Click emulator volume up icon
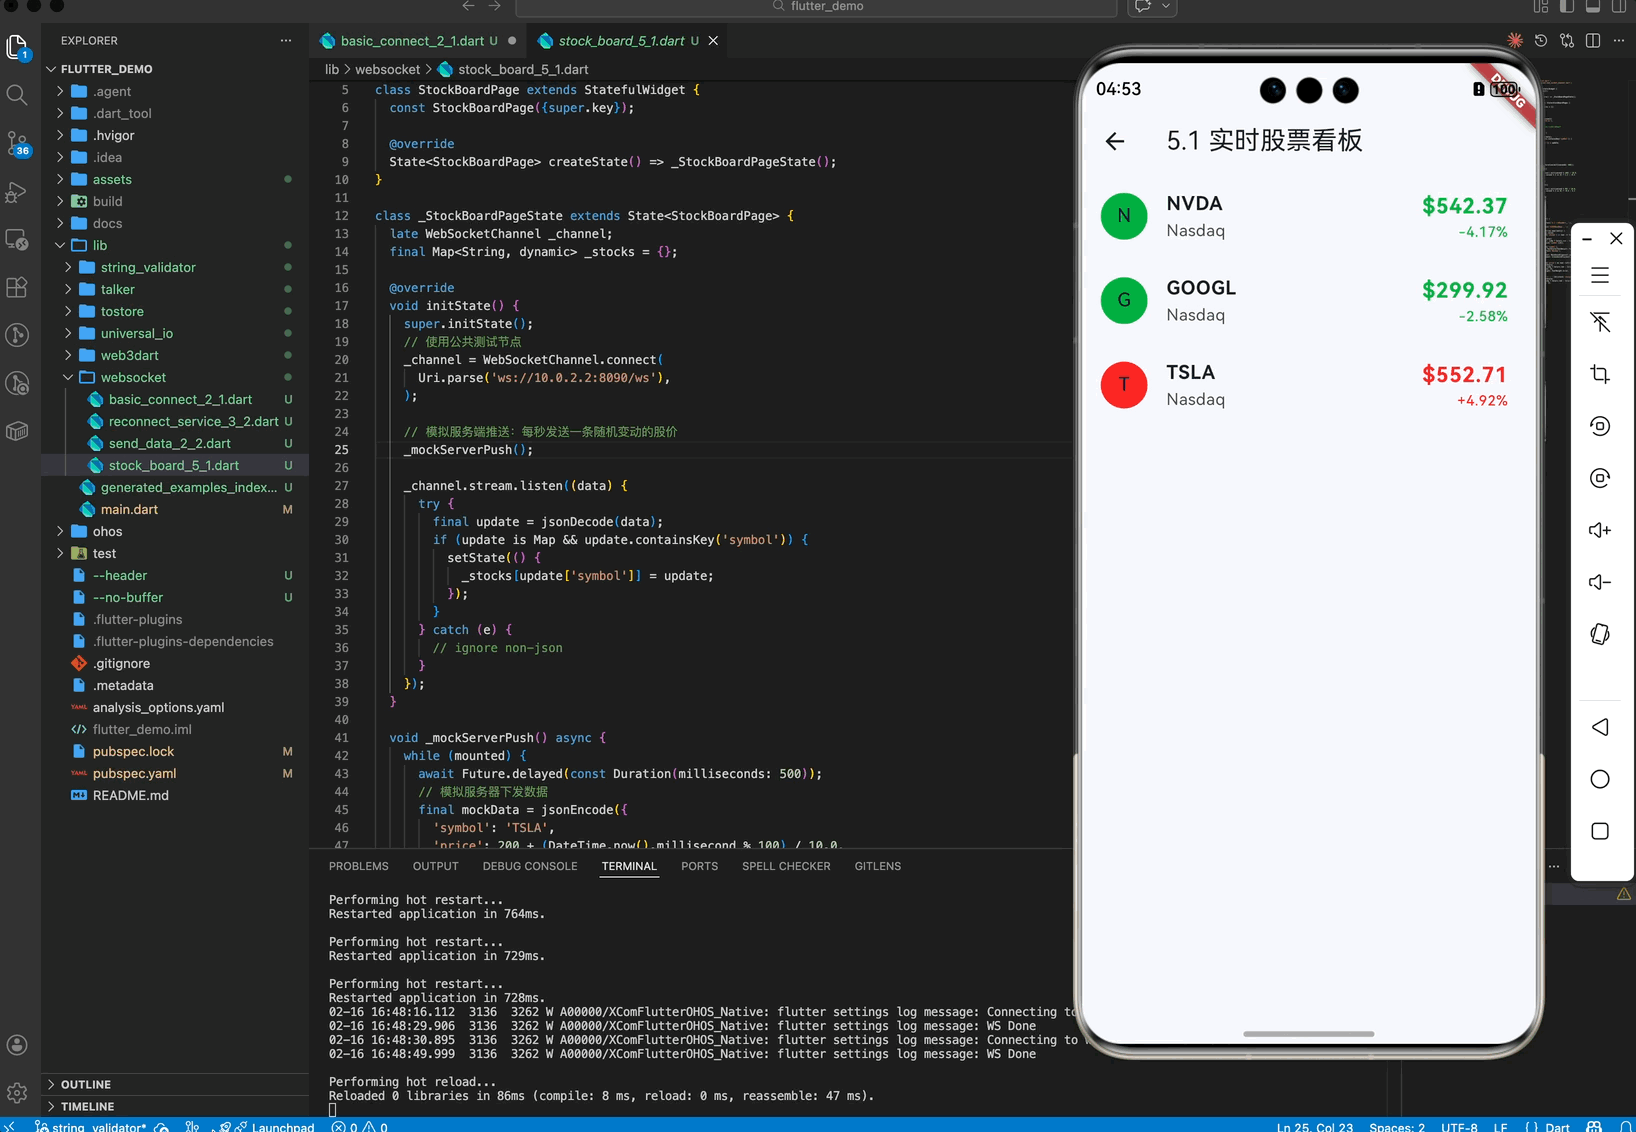This screenshot has height=1132, width=1636. (1600, 530)
